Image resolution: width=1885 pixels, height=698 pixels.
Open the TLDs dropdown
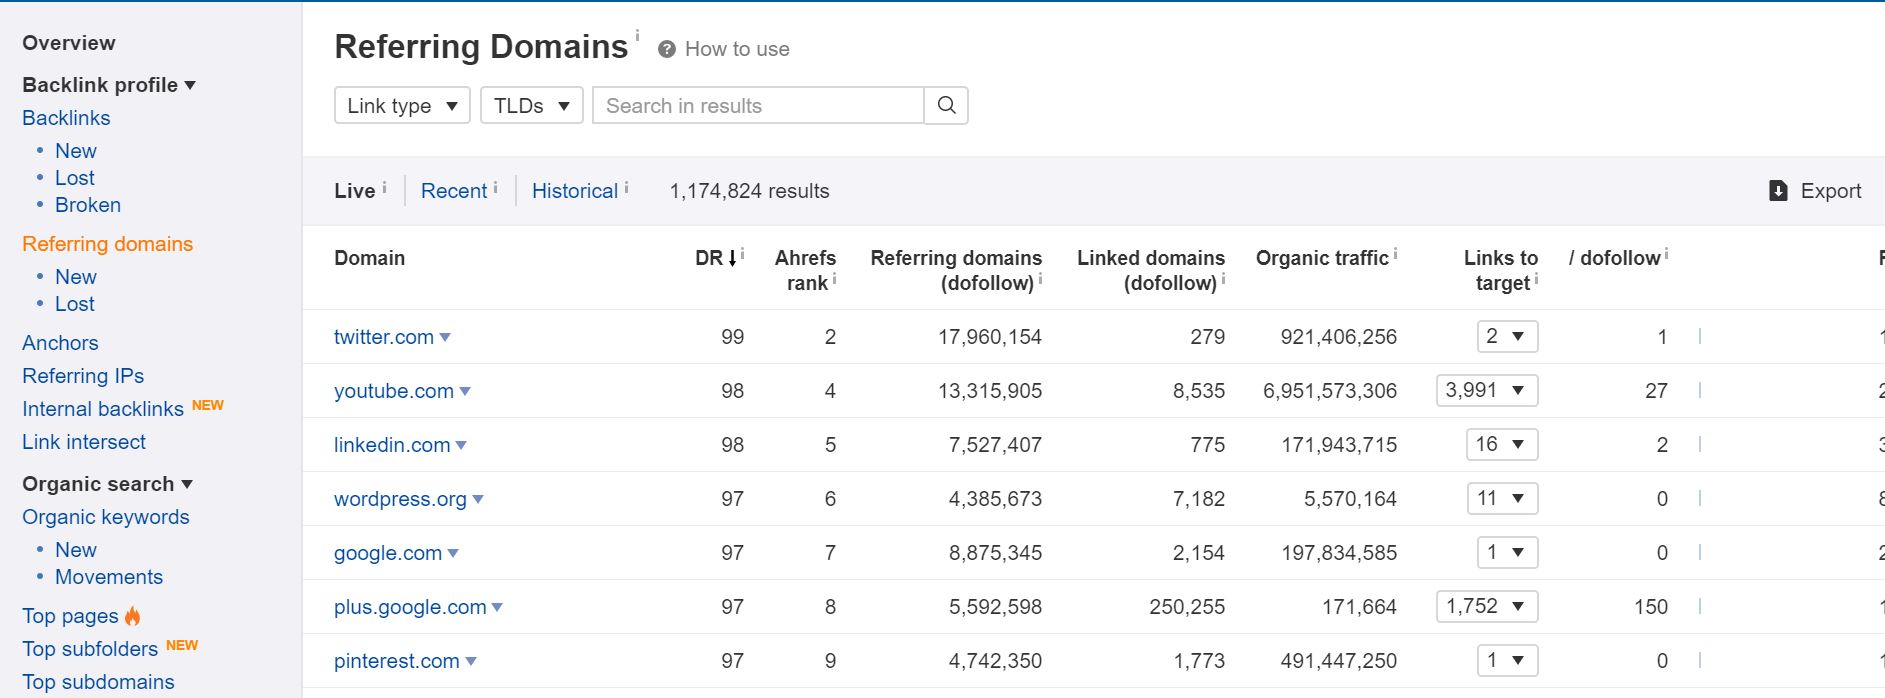coord(532,105)
